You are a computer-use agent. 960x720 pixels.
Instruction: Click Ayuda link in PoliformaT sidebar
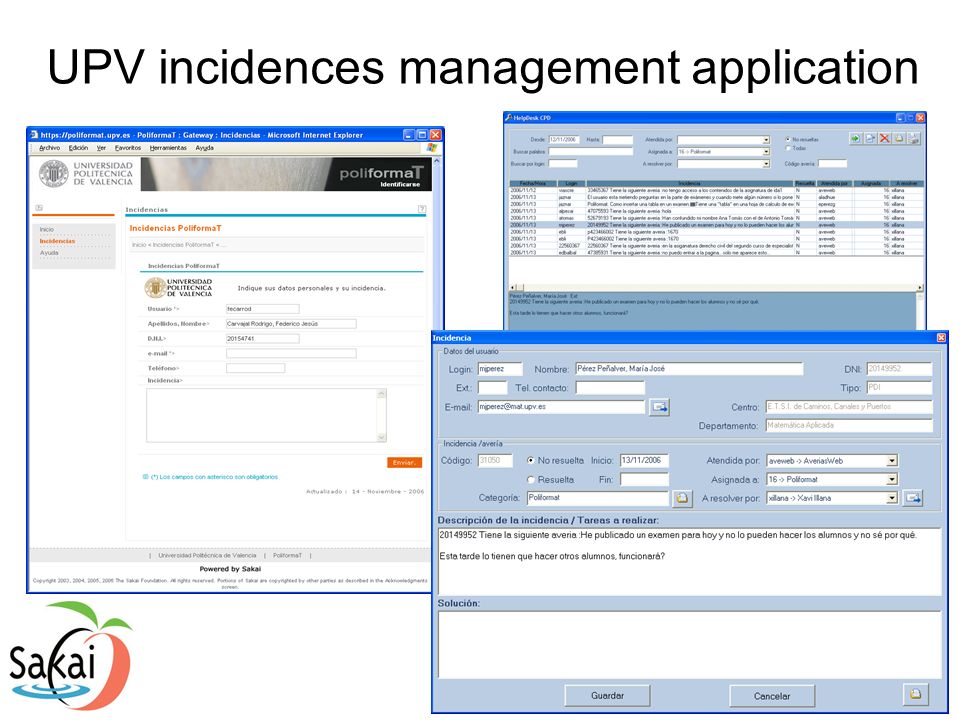pos(49,253)
